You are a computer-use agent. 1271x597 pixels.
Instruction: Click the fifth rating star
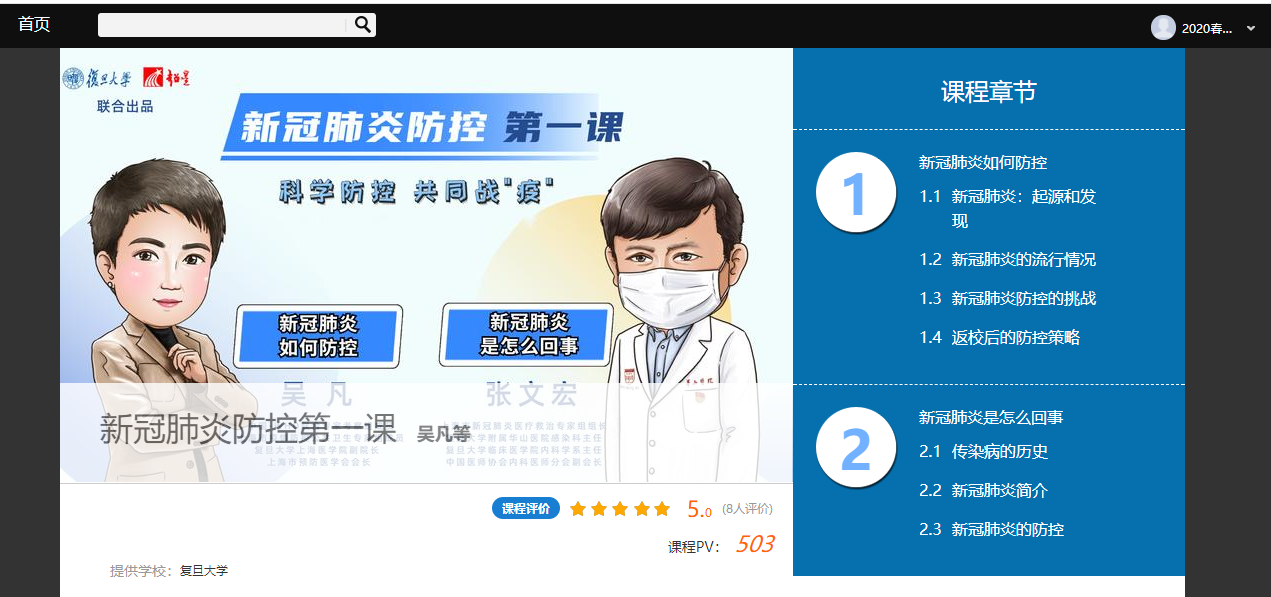click(662, 509)
